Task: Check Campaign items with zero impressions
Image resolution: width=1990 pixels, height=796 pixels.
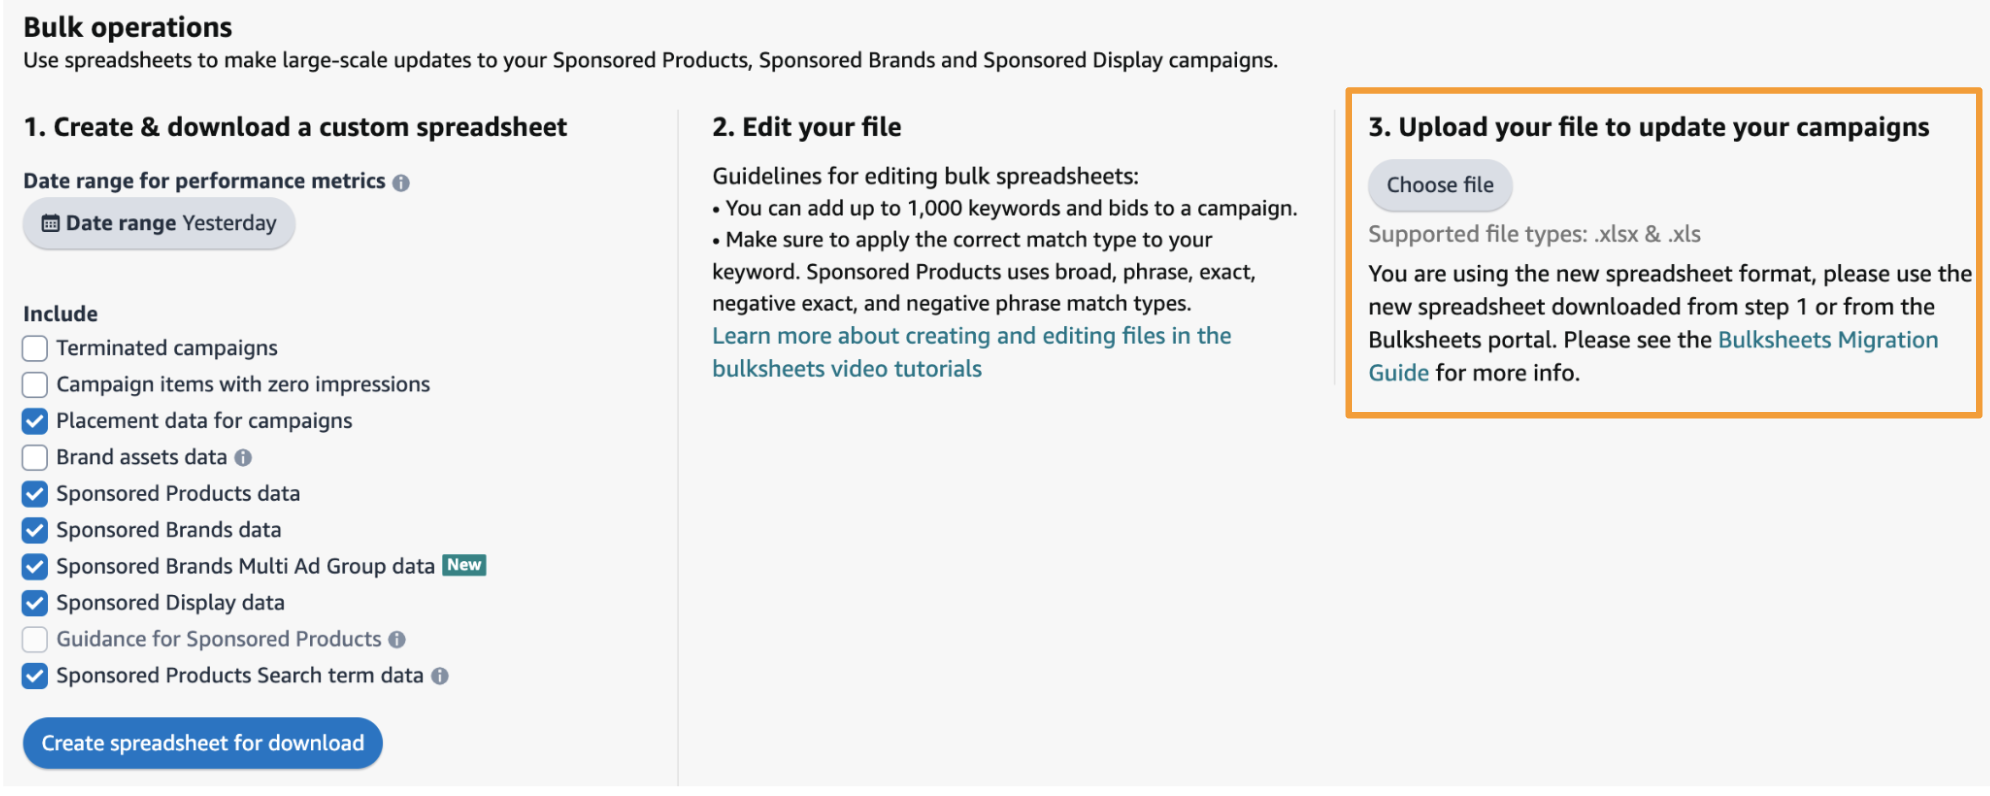Action: coord(34,384)
